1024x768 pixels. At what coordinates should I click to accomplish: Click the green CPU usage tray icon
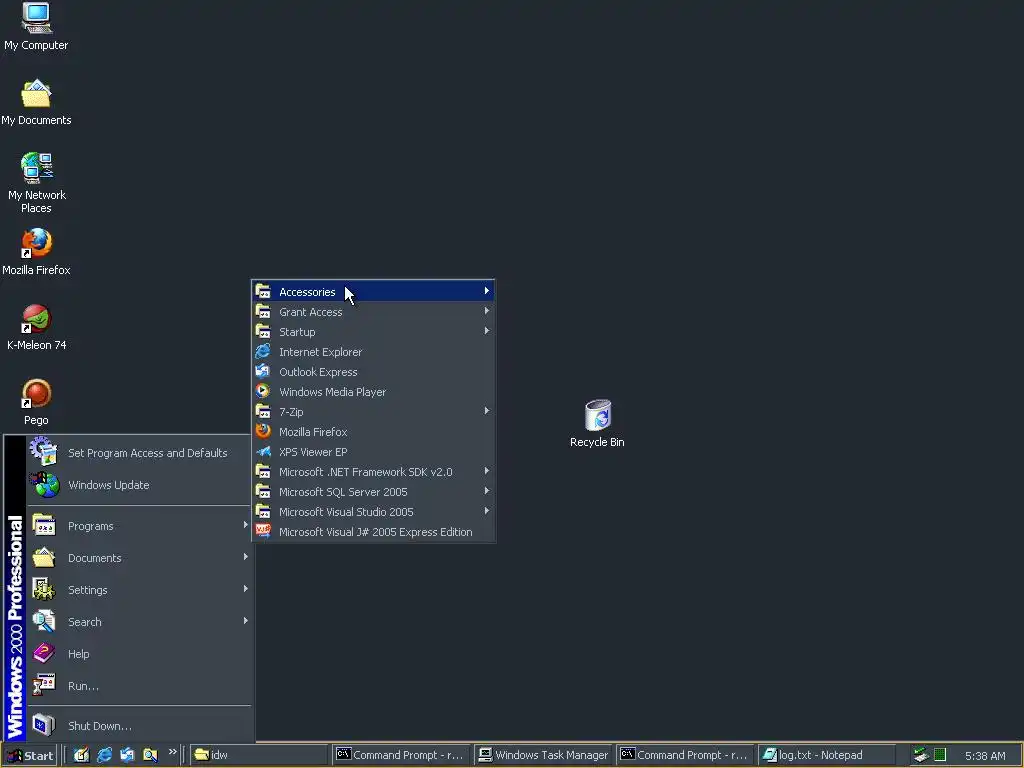pos(940,755)
